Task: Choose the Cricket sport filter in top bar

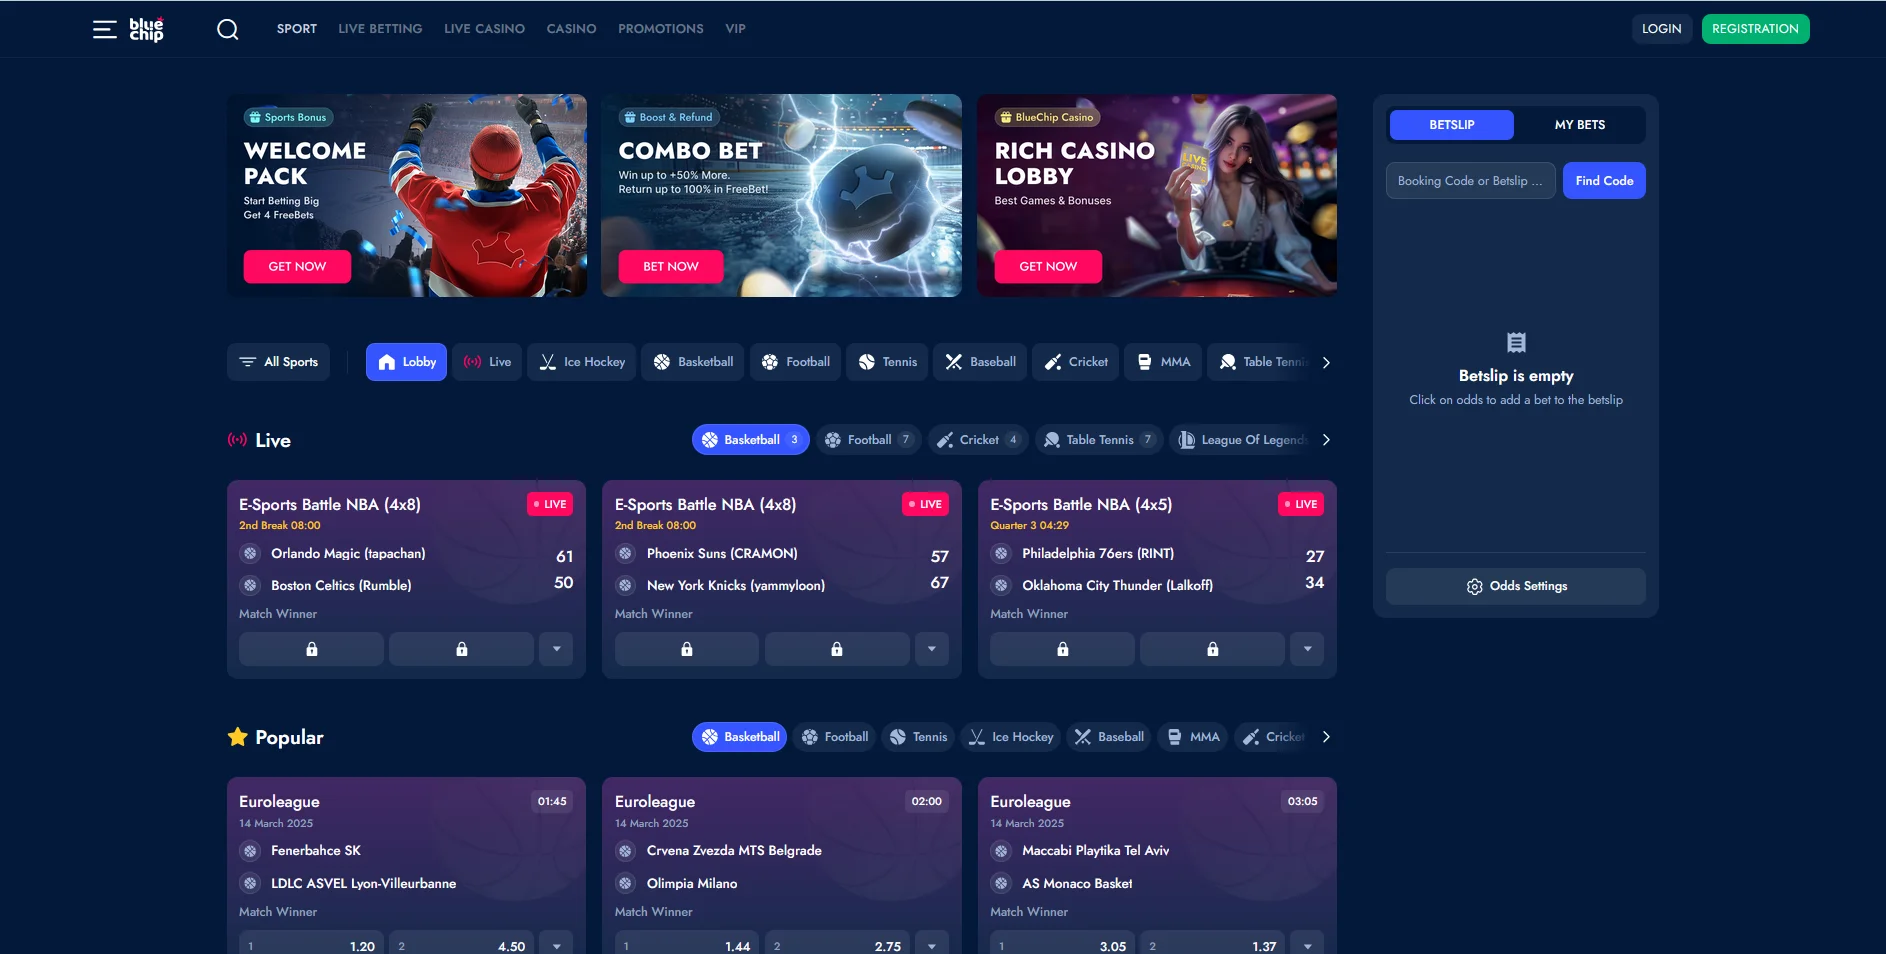Action: click(x=1076, y=362)
